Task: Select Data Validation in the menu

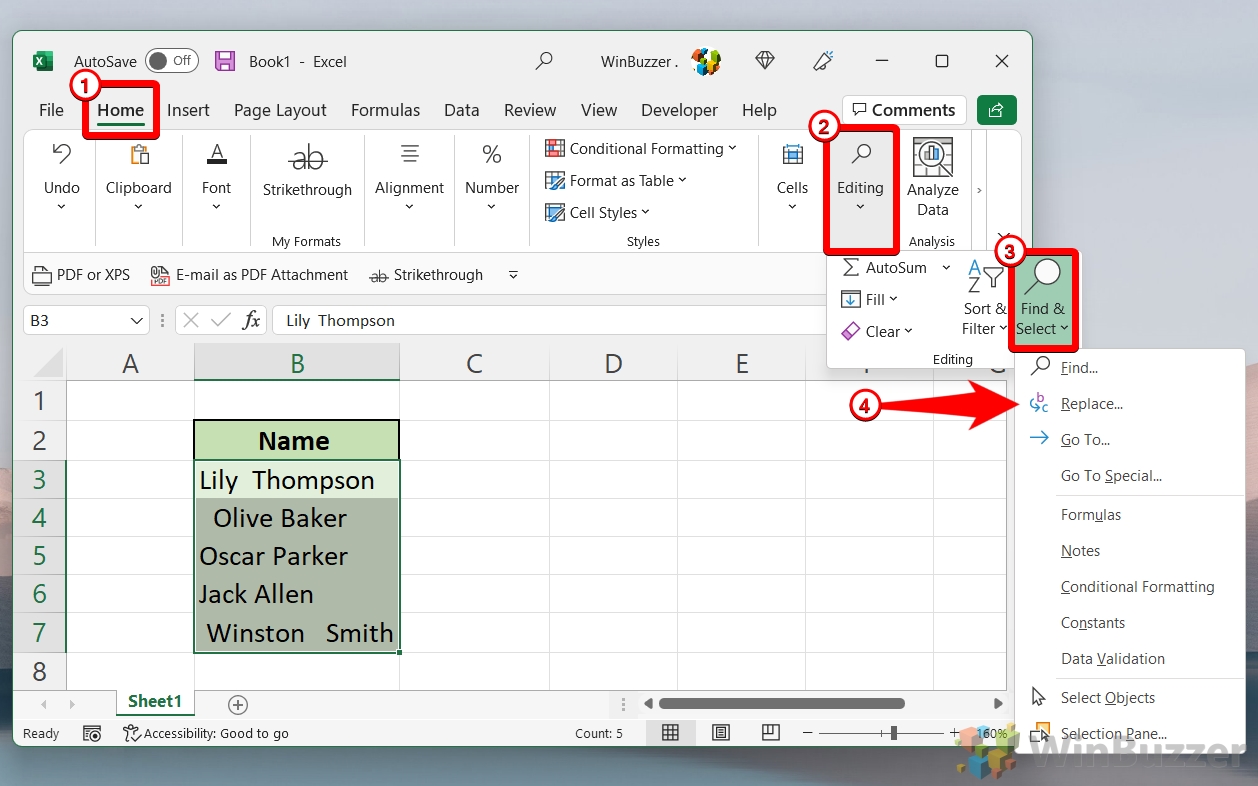Action: click(x=1113, y=659)
